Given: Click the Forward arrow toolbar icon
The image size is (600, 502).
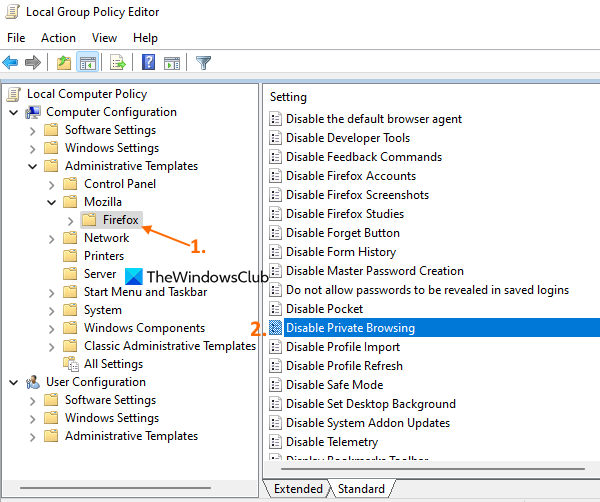Looking at the screenshot, I should click(x=33, y=62).
